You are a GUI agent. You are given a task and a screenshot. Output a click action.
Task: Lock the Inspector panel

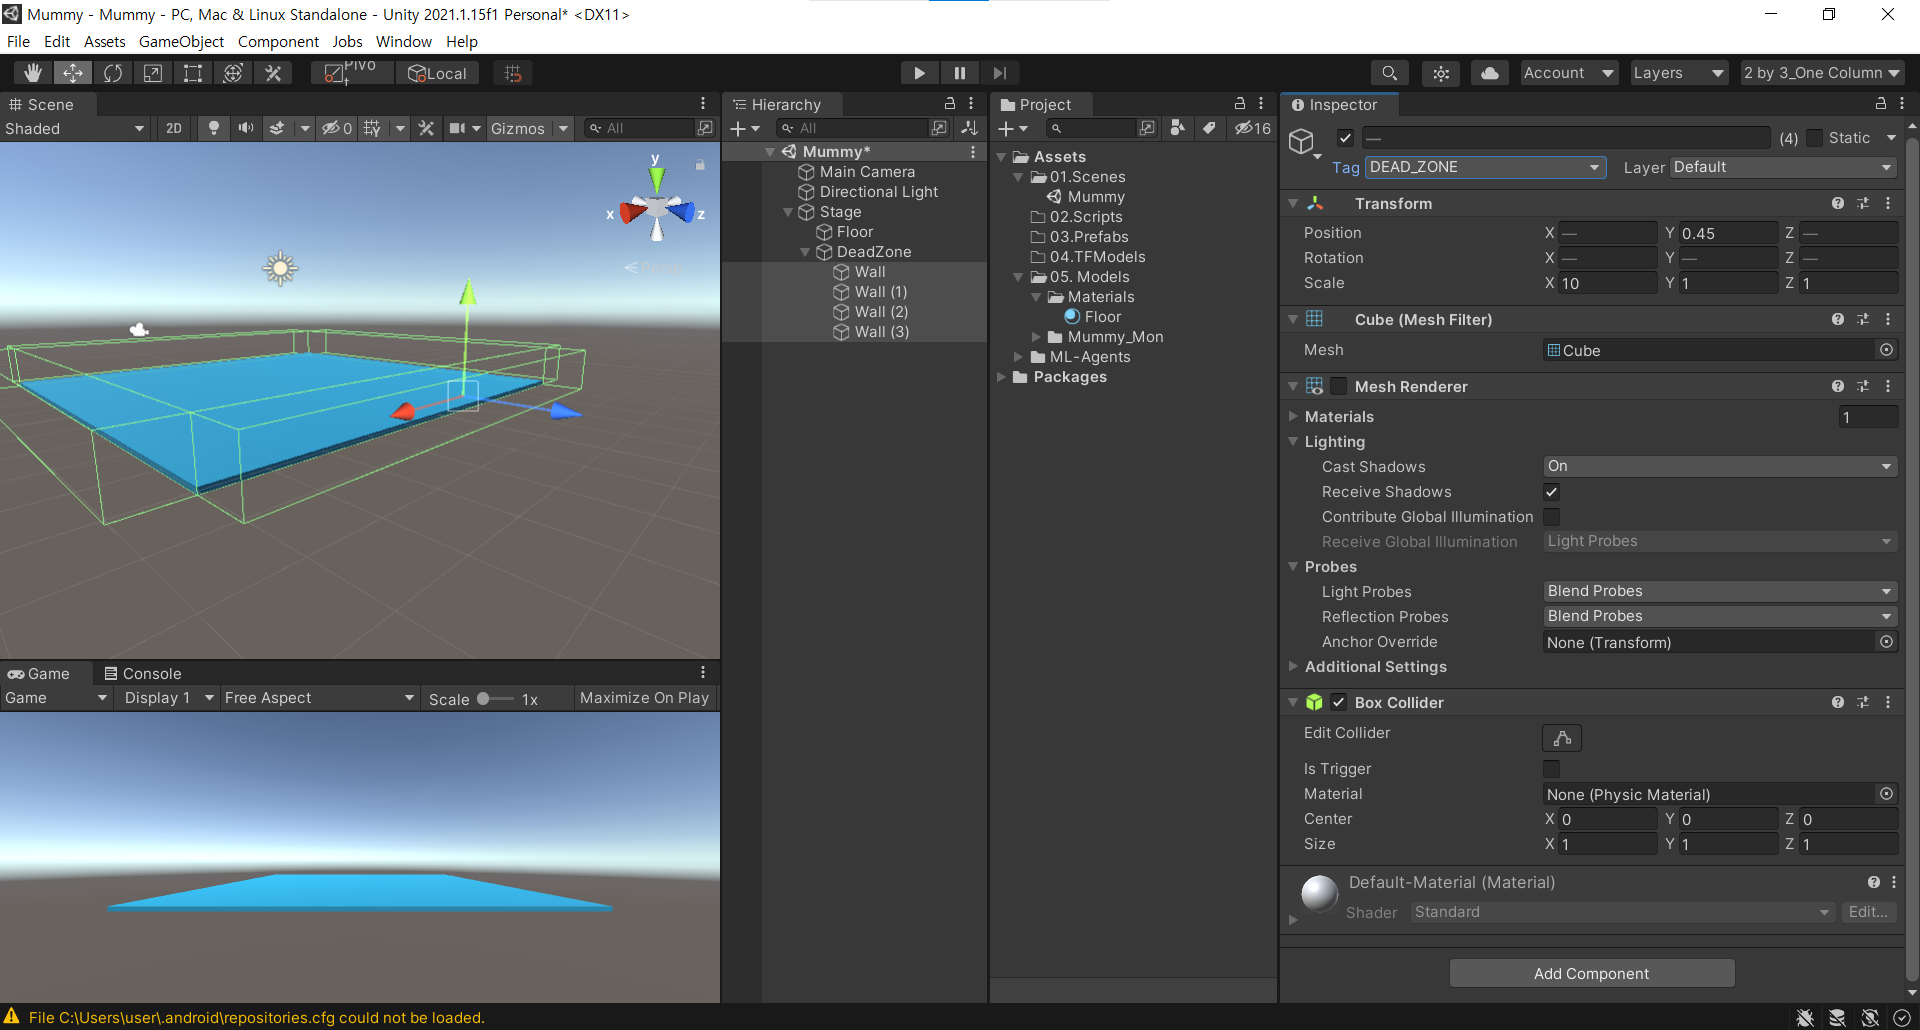1880,104
